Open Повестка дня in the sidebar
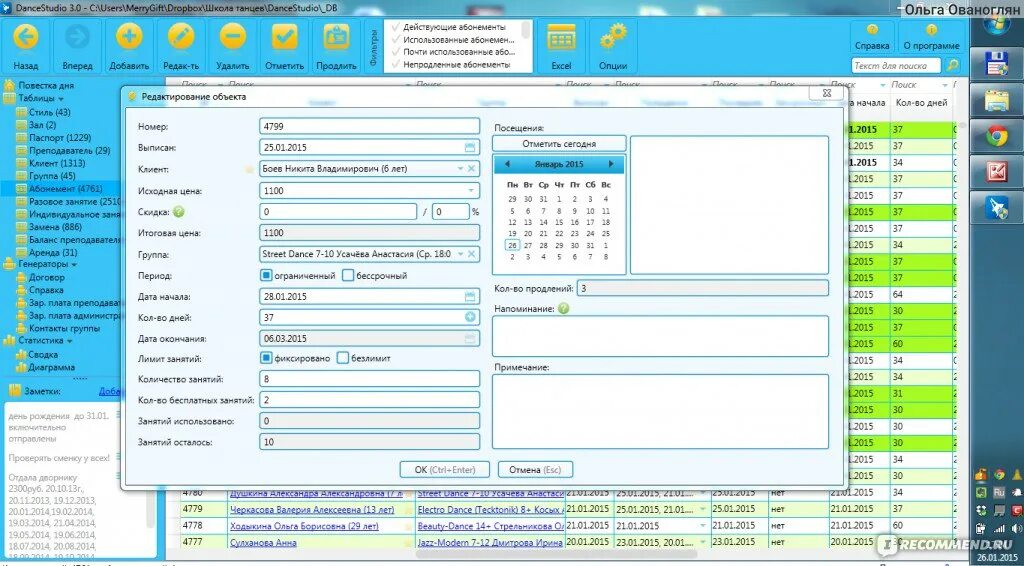This screenshot has width=1024, height=566. click(x=46, y=86)
